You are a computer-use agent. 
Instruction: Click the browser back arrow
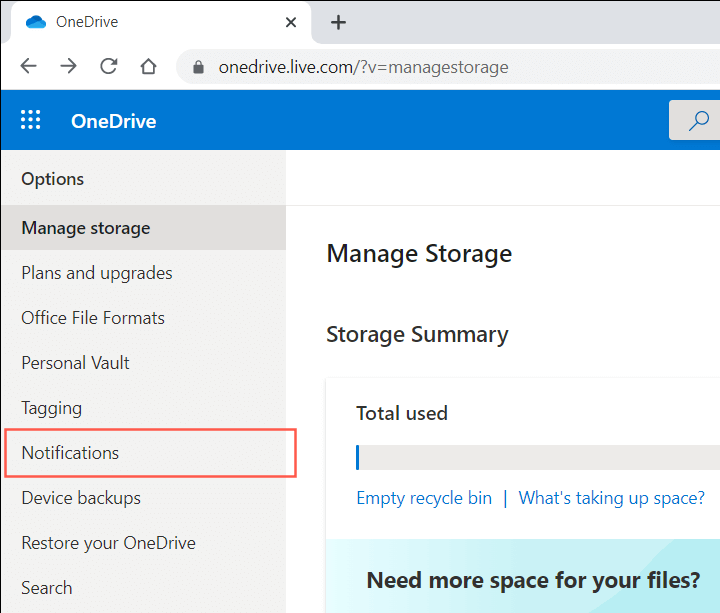coord(28,67)
